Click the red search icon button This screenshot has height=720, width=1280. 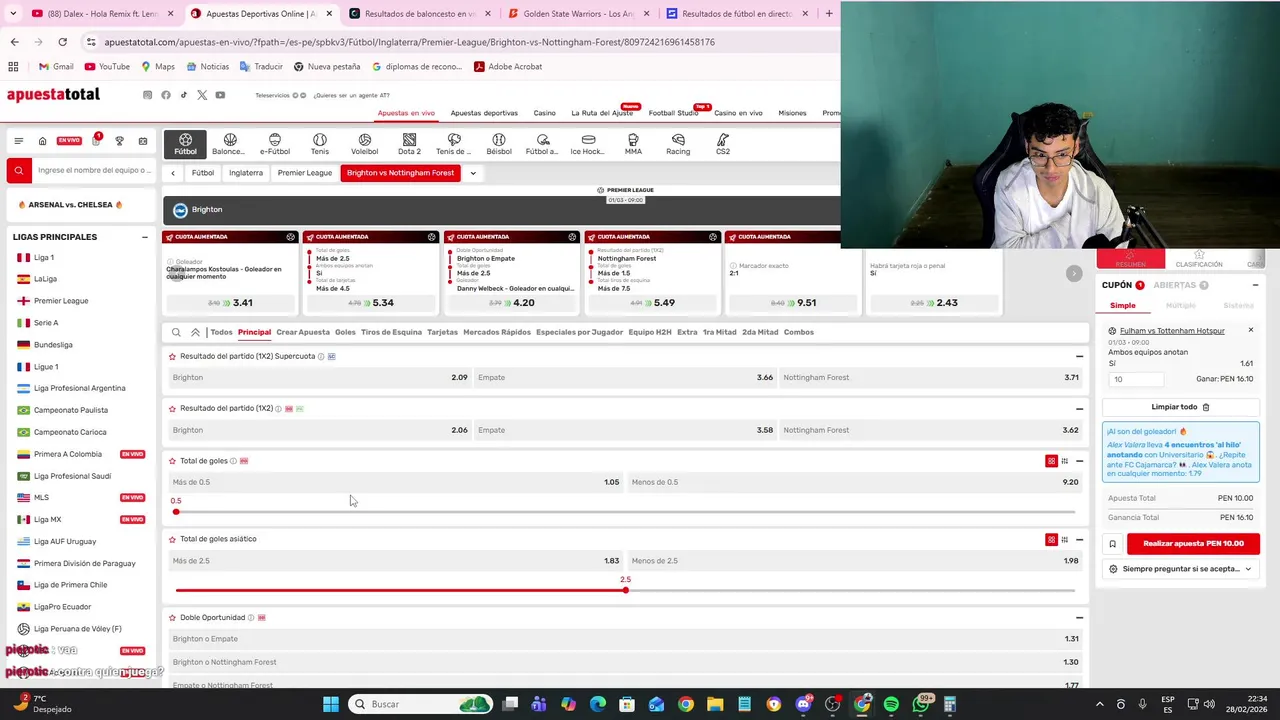(18, 171)
